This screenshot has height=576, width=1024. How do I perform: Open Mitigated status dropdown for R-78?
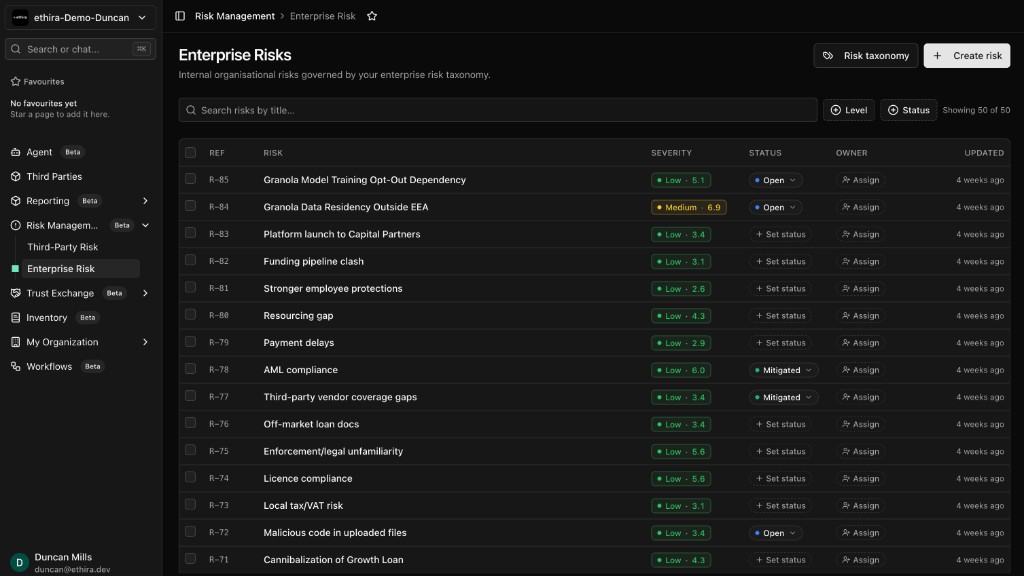(783, 370)
